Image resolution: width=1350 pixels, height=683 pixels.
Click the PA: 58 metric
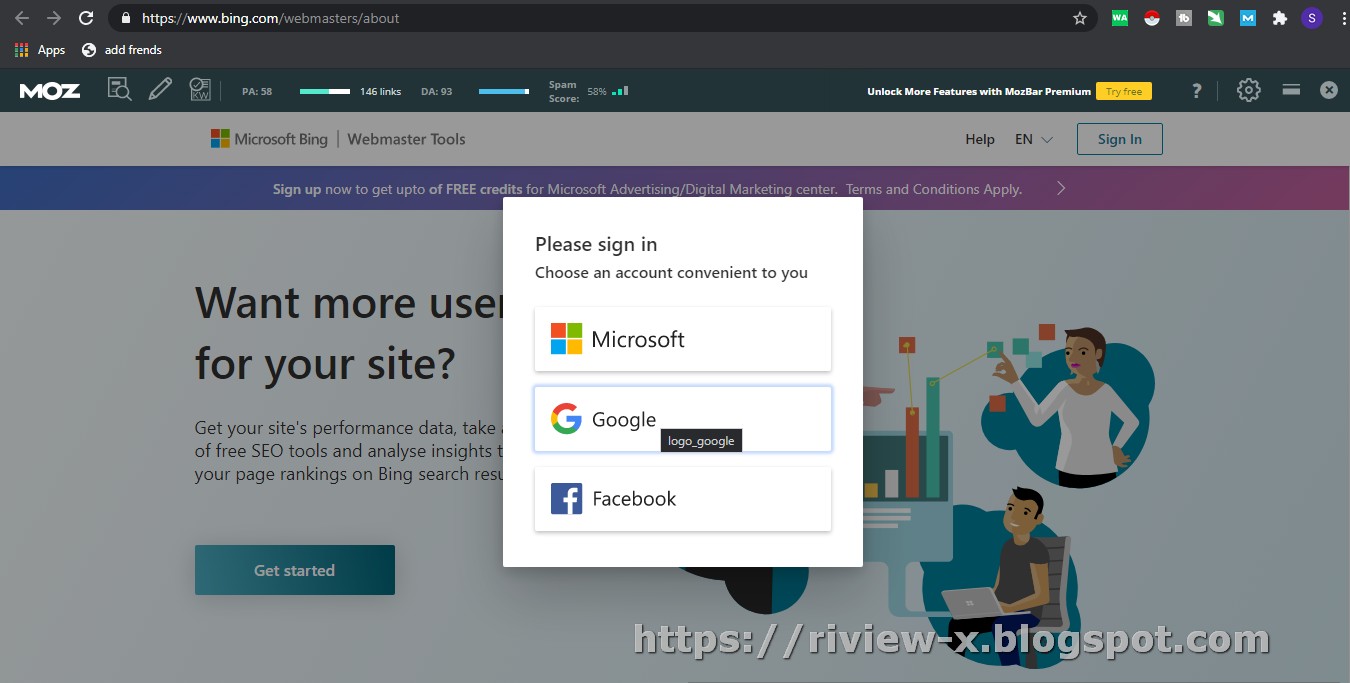point(257,91)
